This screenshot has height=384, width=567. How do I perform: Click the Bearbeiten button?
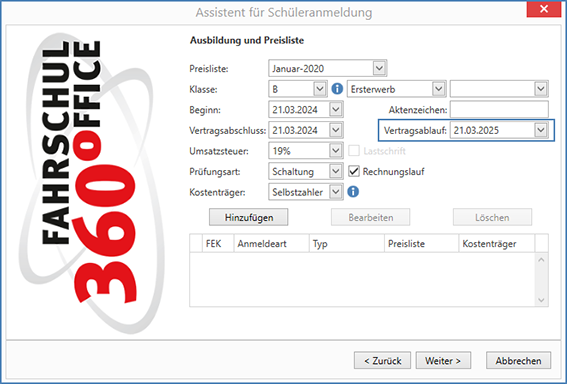coord(371,217)
